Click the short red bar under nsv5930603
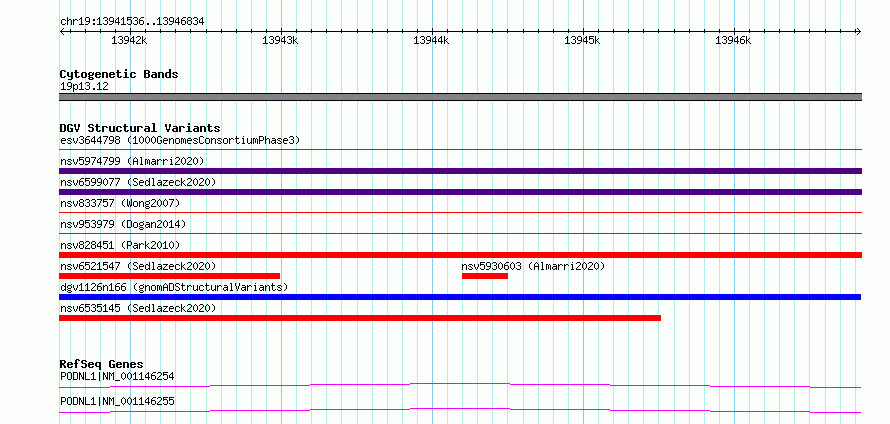This screenshot has width=890, height=424. pos(485,276)
